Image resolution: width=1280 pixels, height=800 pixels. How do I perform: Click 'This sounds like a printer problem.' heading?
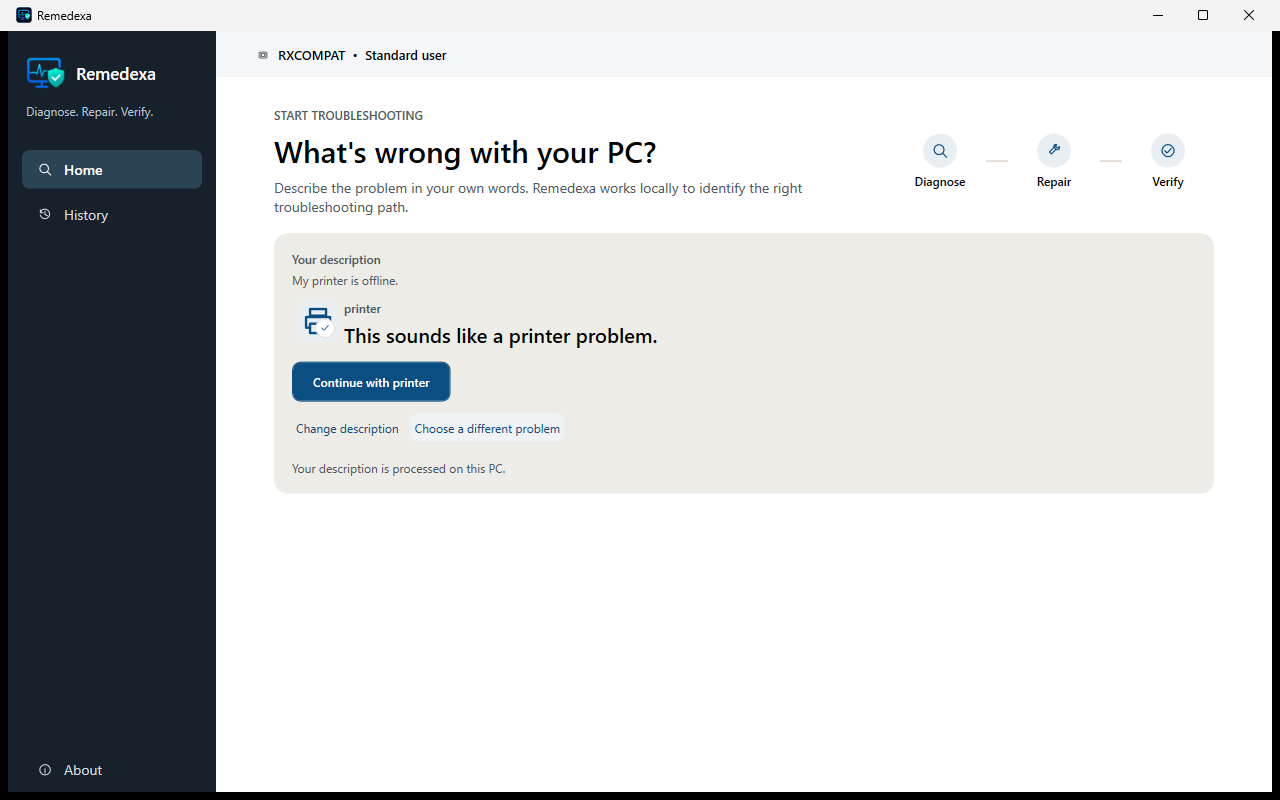pos(501,336)
